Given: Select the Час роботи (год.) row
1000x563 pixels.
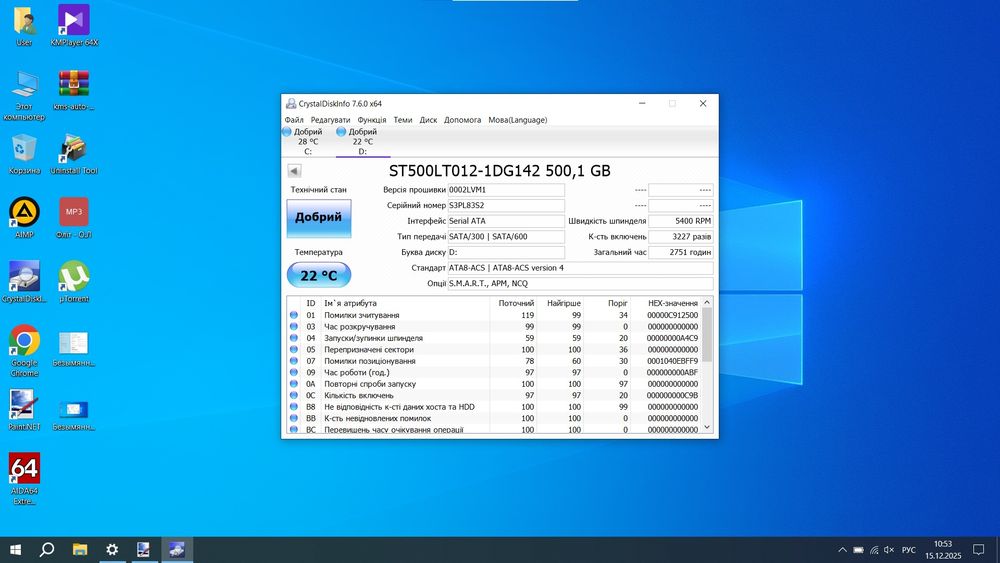Looking at the screenshot, I should click(x=494, y=372).
